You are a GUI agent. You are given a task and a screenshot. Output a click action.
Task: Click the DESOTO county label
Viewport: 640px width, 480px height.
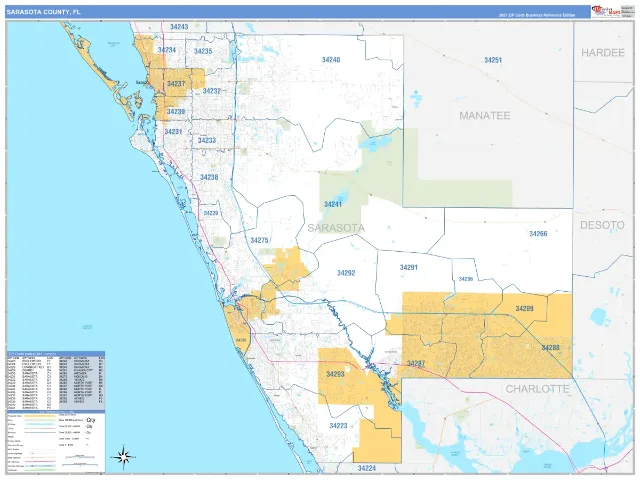click(x=602, y=225)
